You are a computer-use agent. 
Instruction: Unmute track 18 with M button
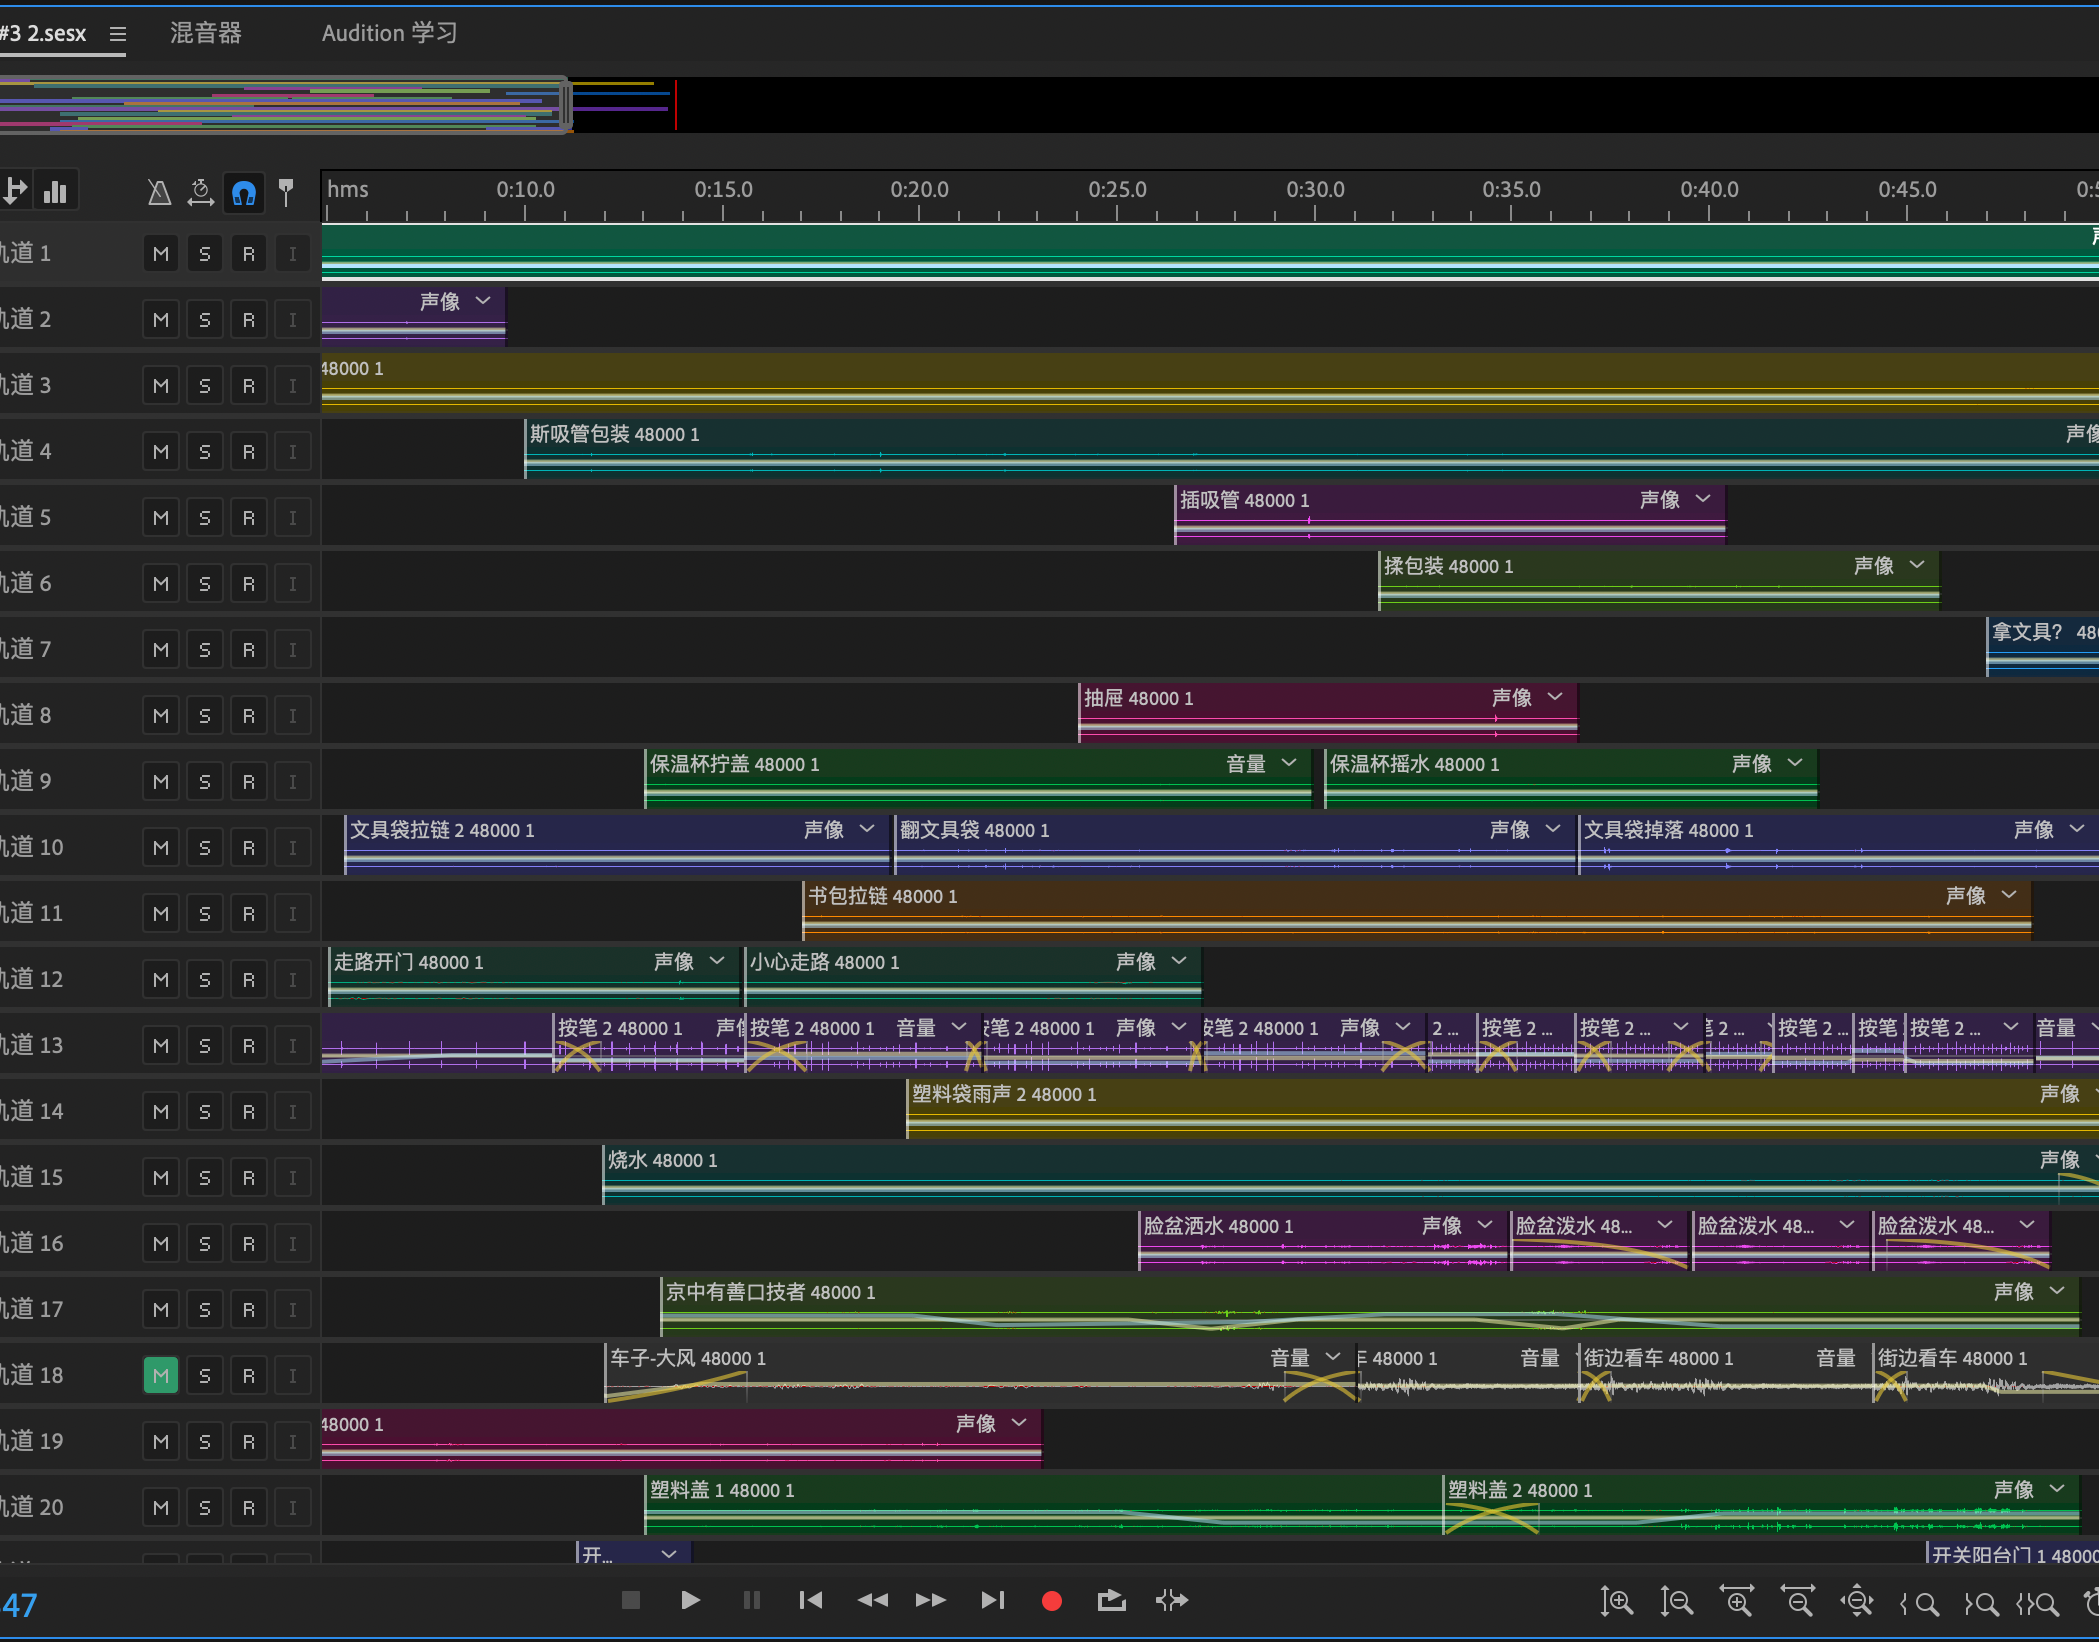[161, 1375]
